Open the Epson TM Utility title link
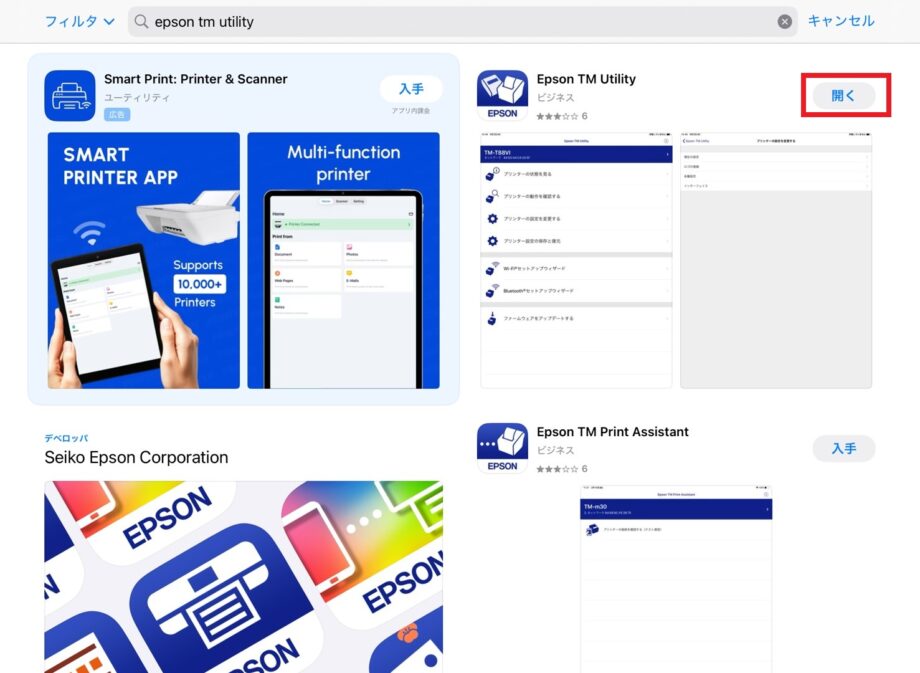920x673 pixels. (586, 79)
